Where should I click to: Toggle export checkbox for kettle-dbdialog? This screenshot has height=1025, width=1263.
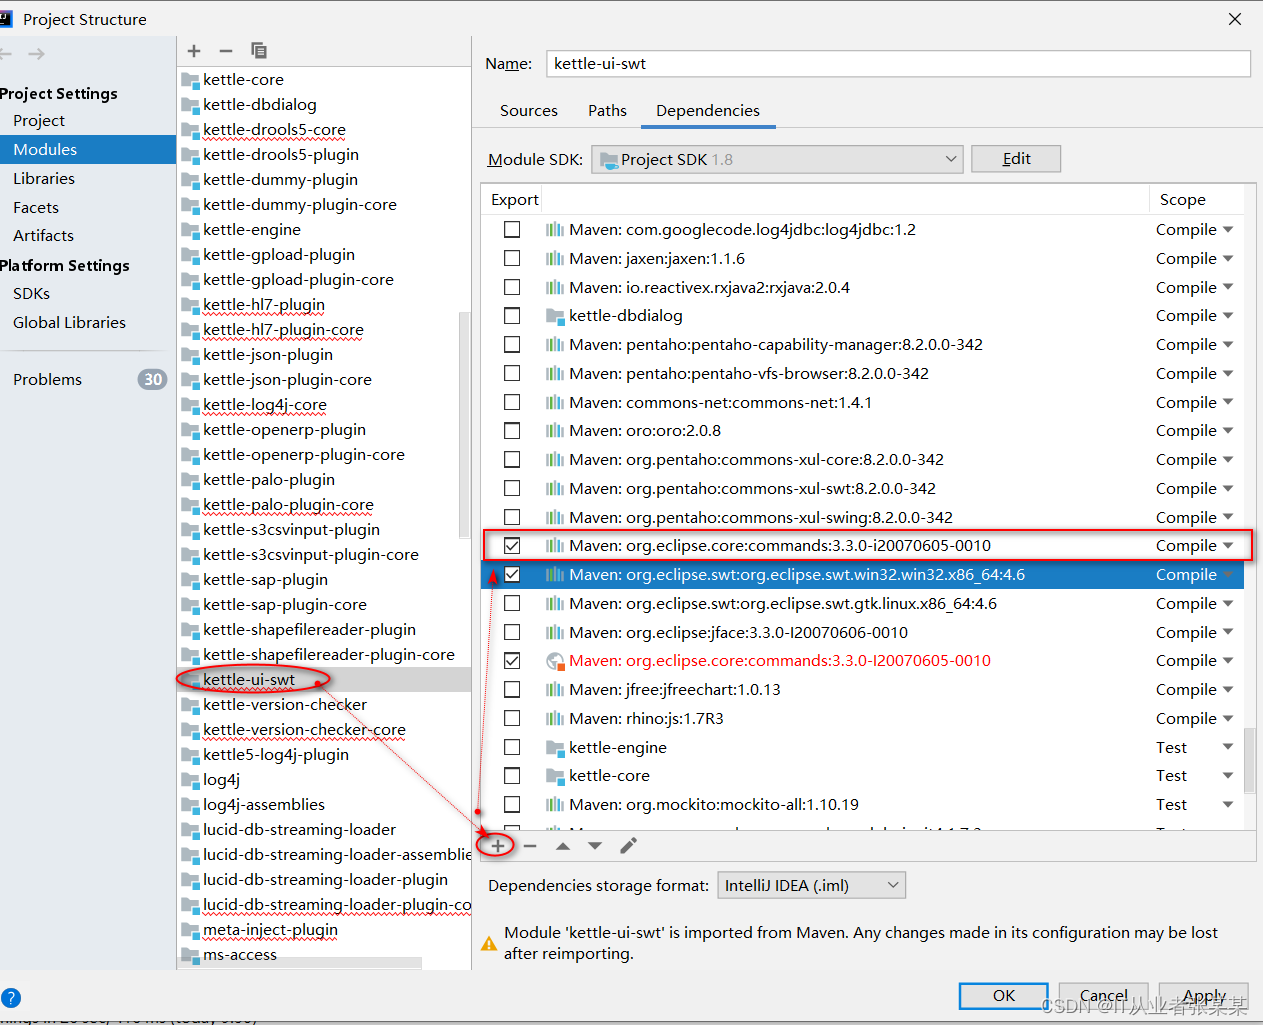tap(512, 316)
